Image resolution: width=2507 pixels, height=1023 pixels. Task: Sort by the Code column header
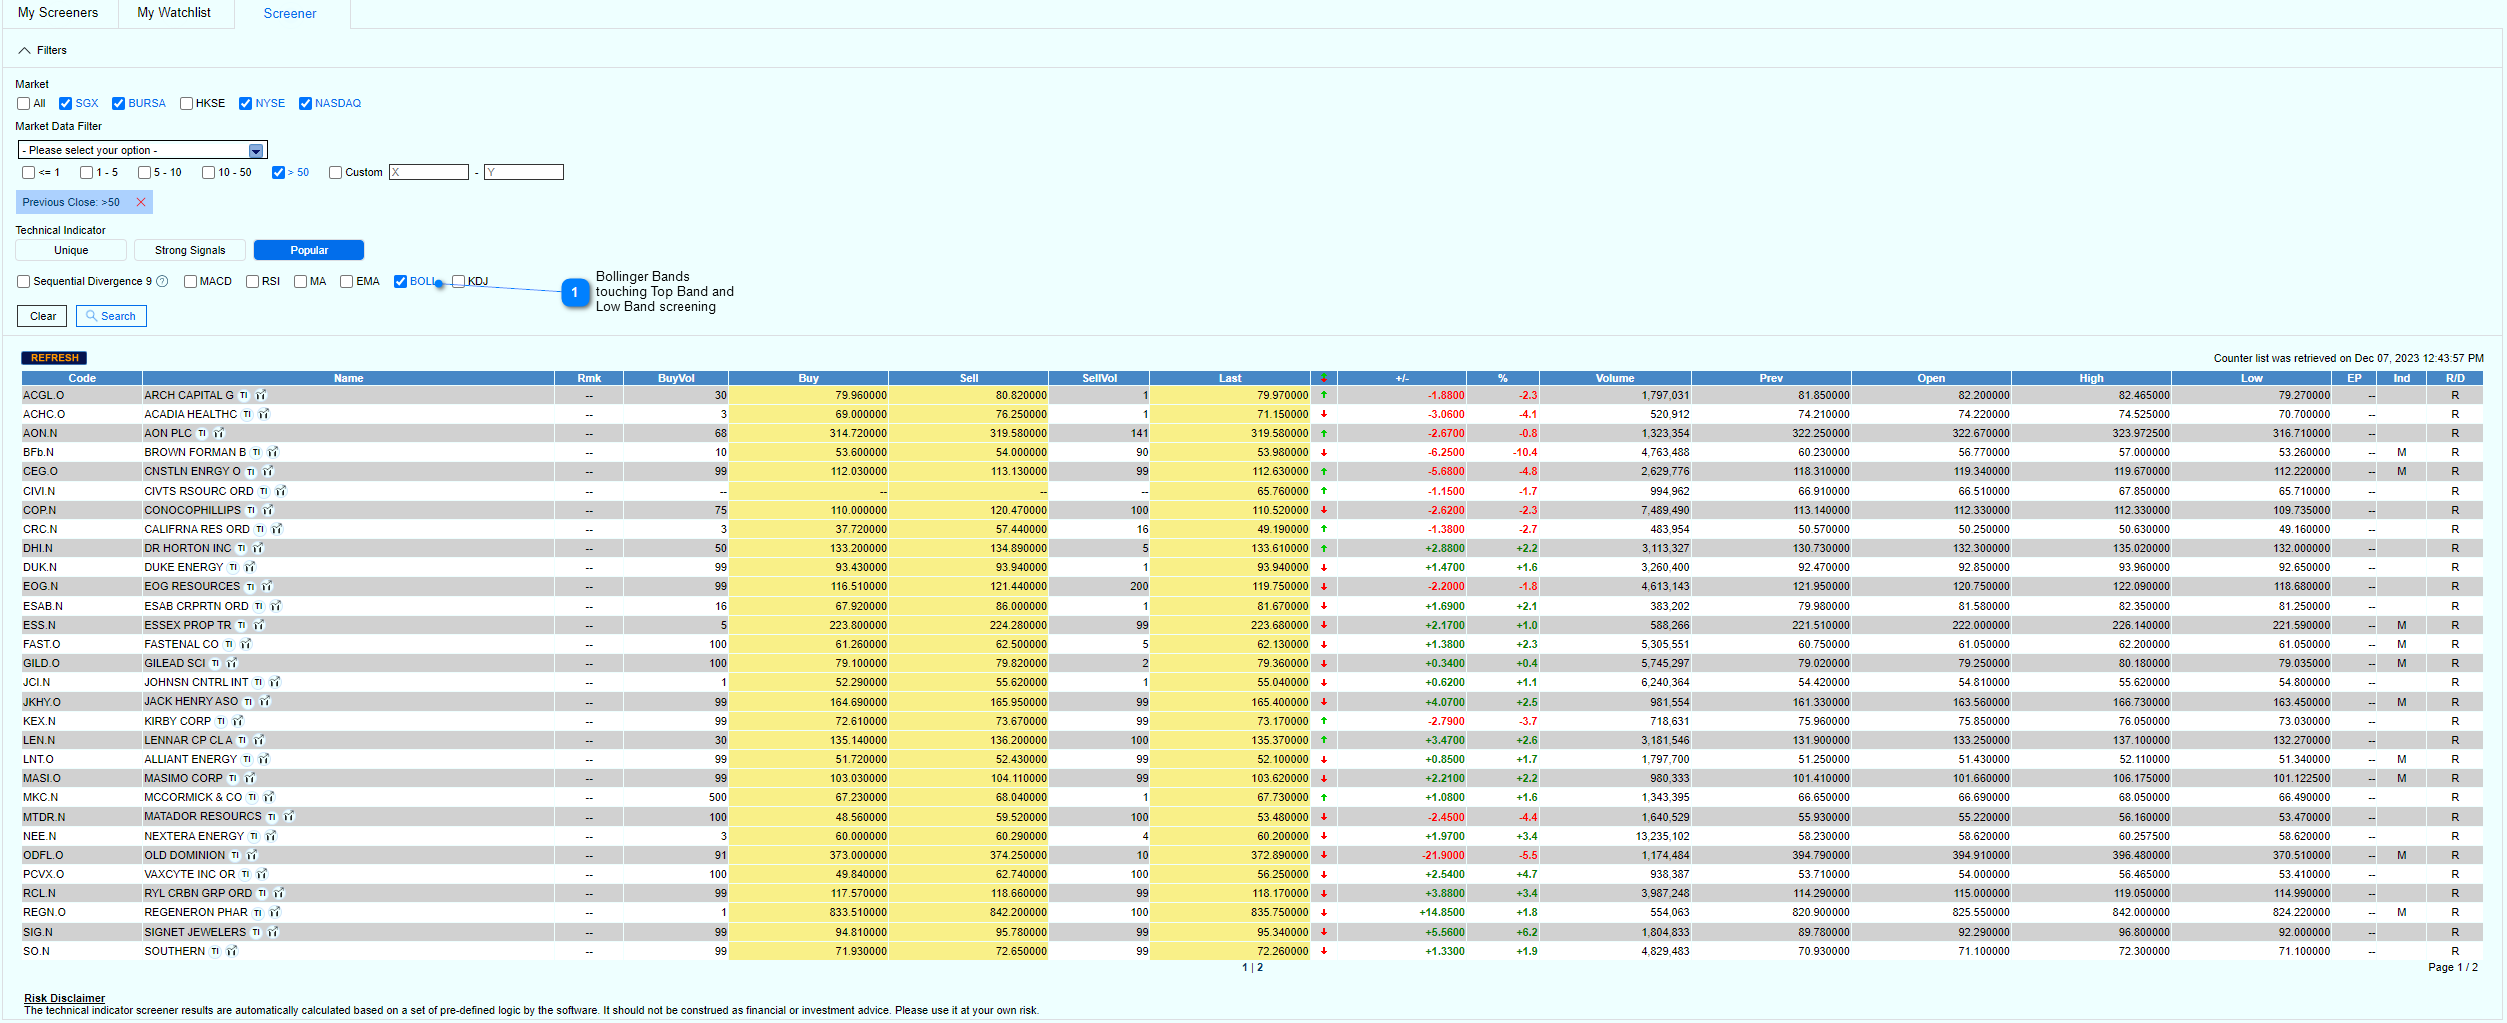pos(82,378)
